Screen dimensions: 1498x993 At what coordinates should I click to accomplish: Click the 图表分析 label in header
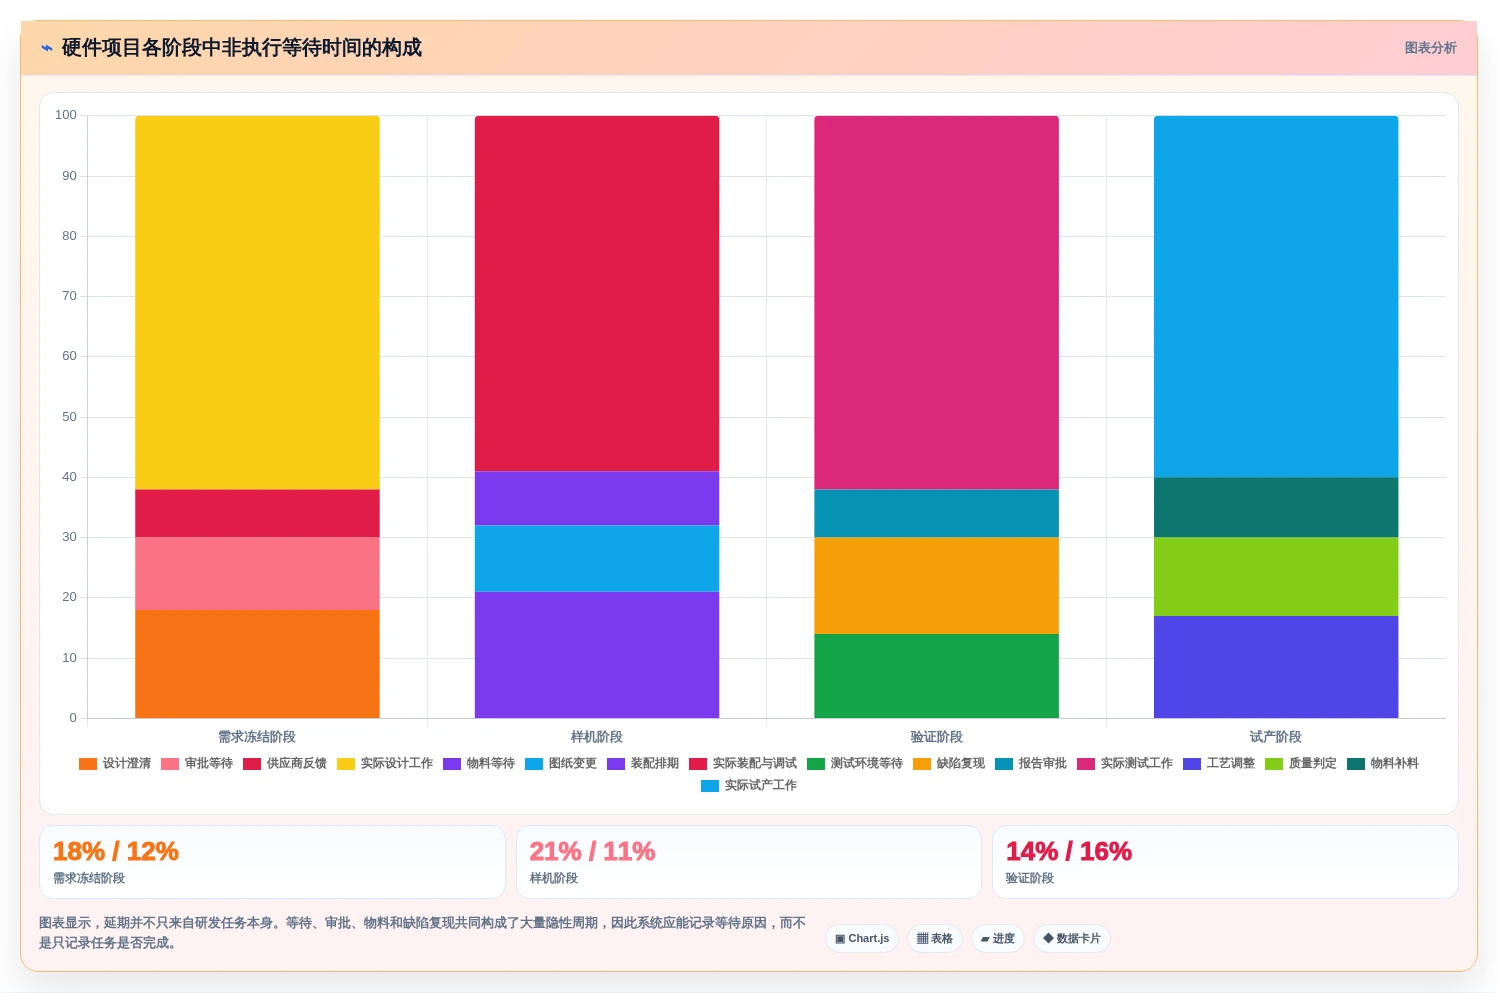[1430, 48]
